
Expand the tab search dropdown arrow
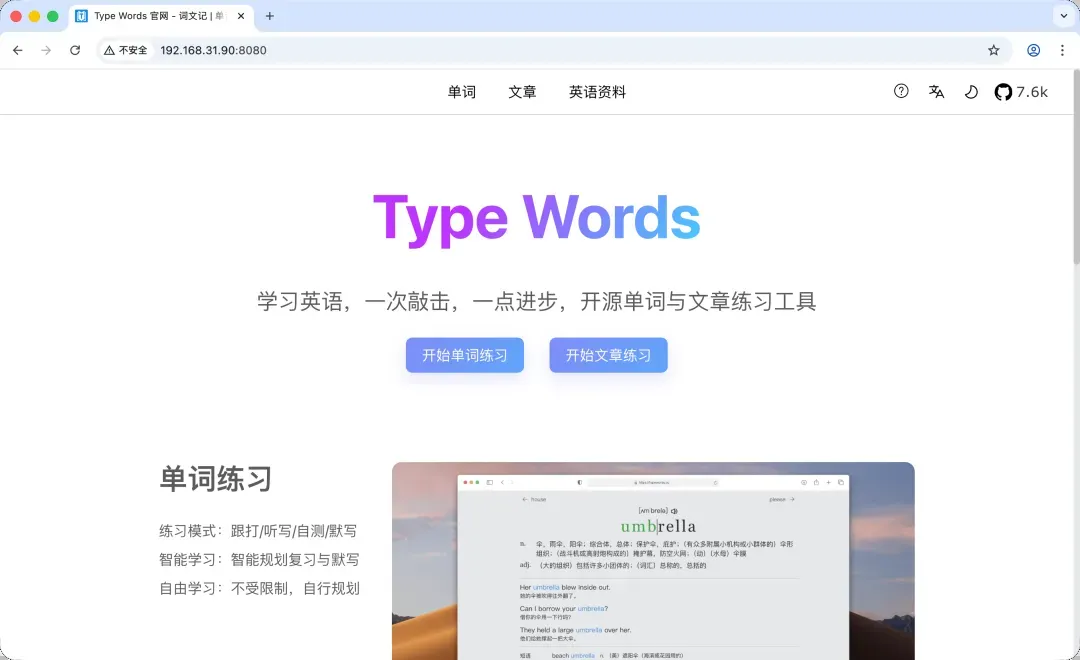click(1061, 16)
